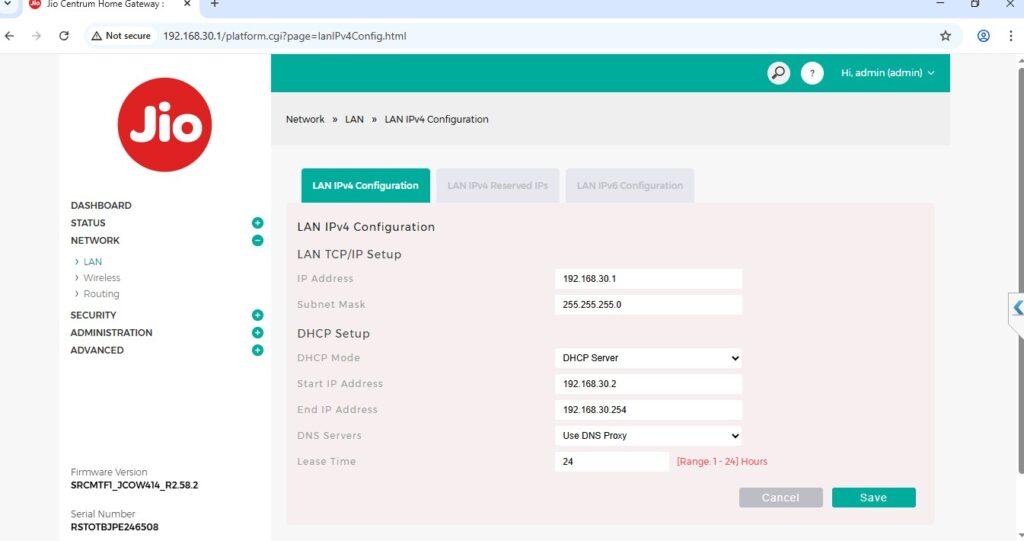Click the DHCP Setup heading
This screenshot has width=1024, height=541.
pos(334,334)
